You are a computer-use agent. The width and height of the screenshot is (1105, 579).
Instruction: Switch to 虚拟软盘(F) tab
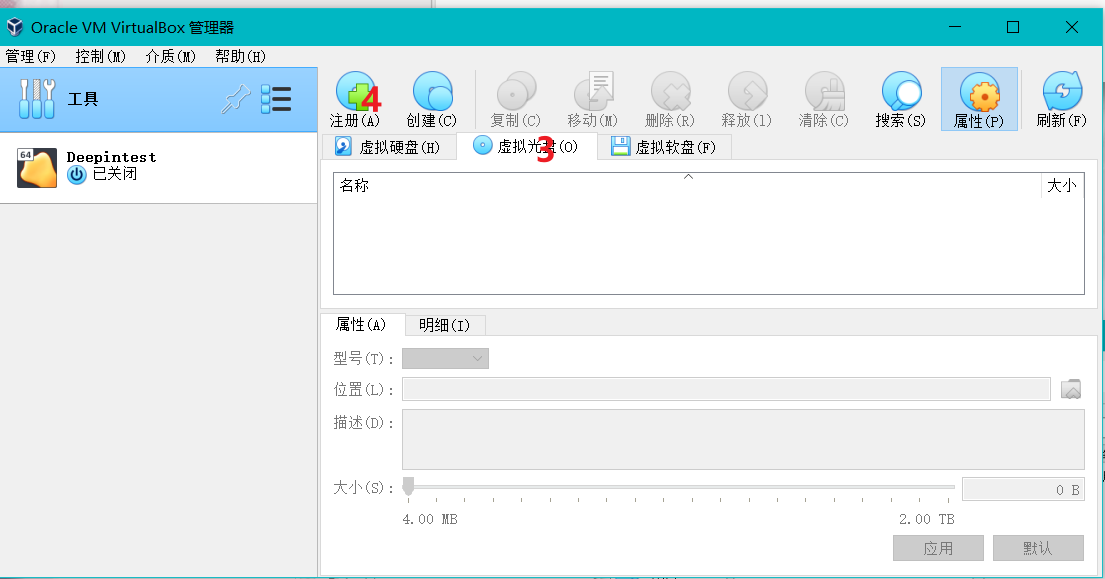(664, 147)
